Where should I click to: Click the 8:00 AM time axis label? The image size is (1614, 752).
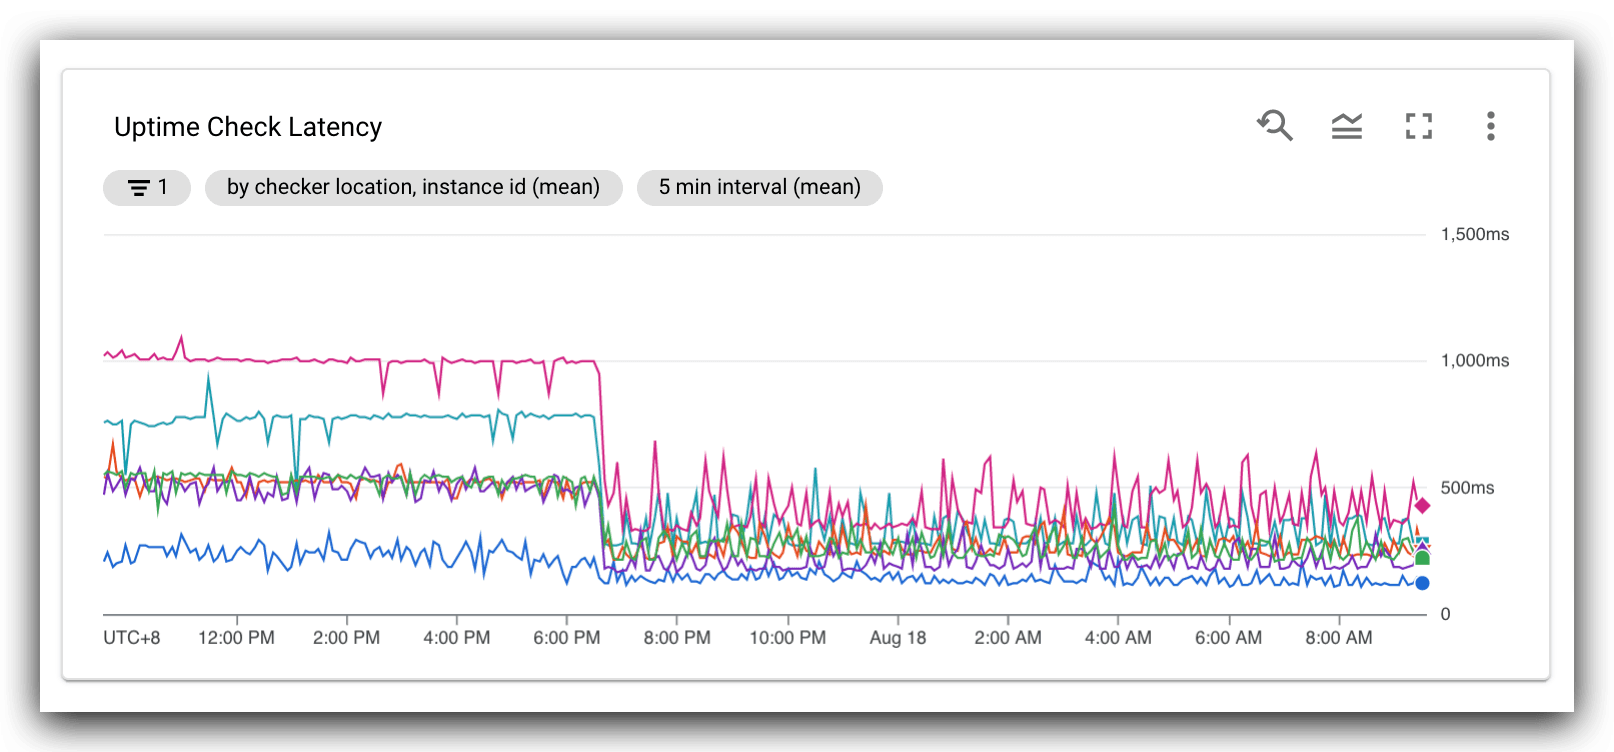[x=1338, y=638]
